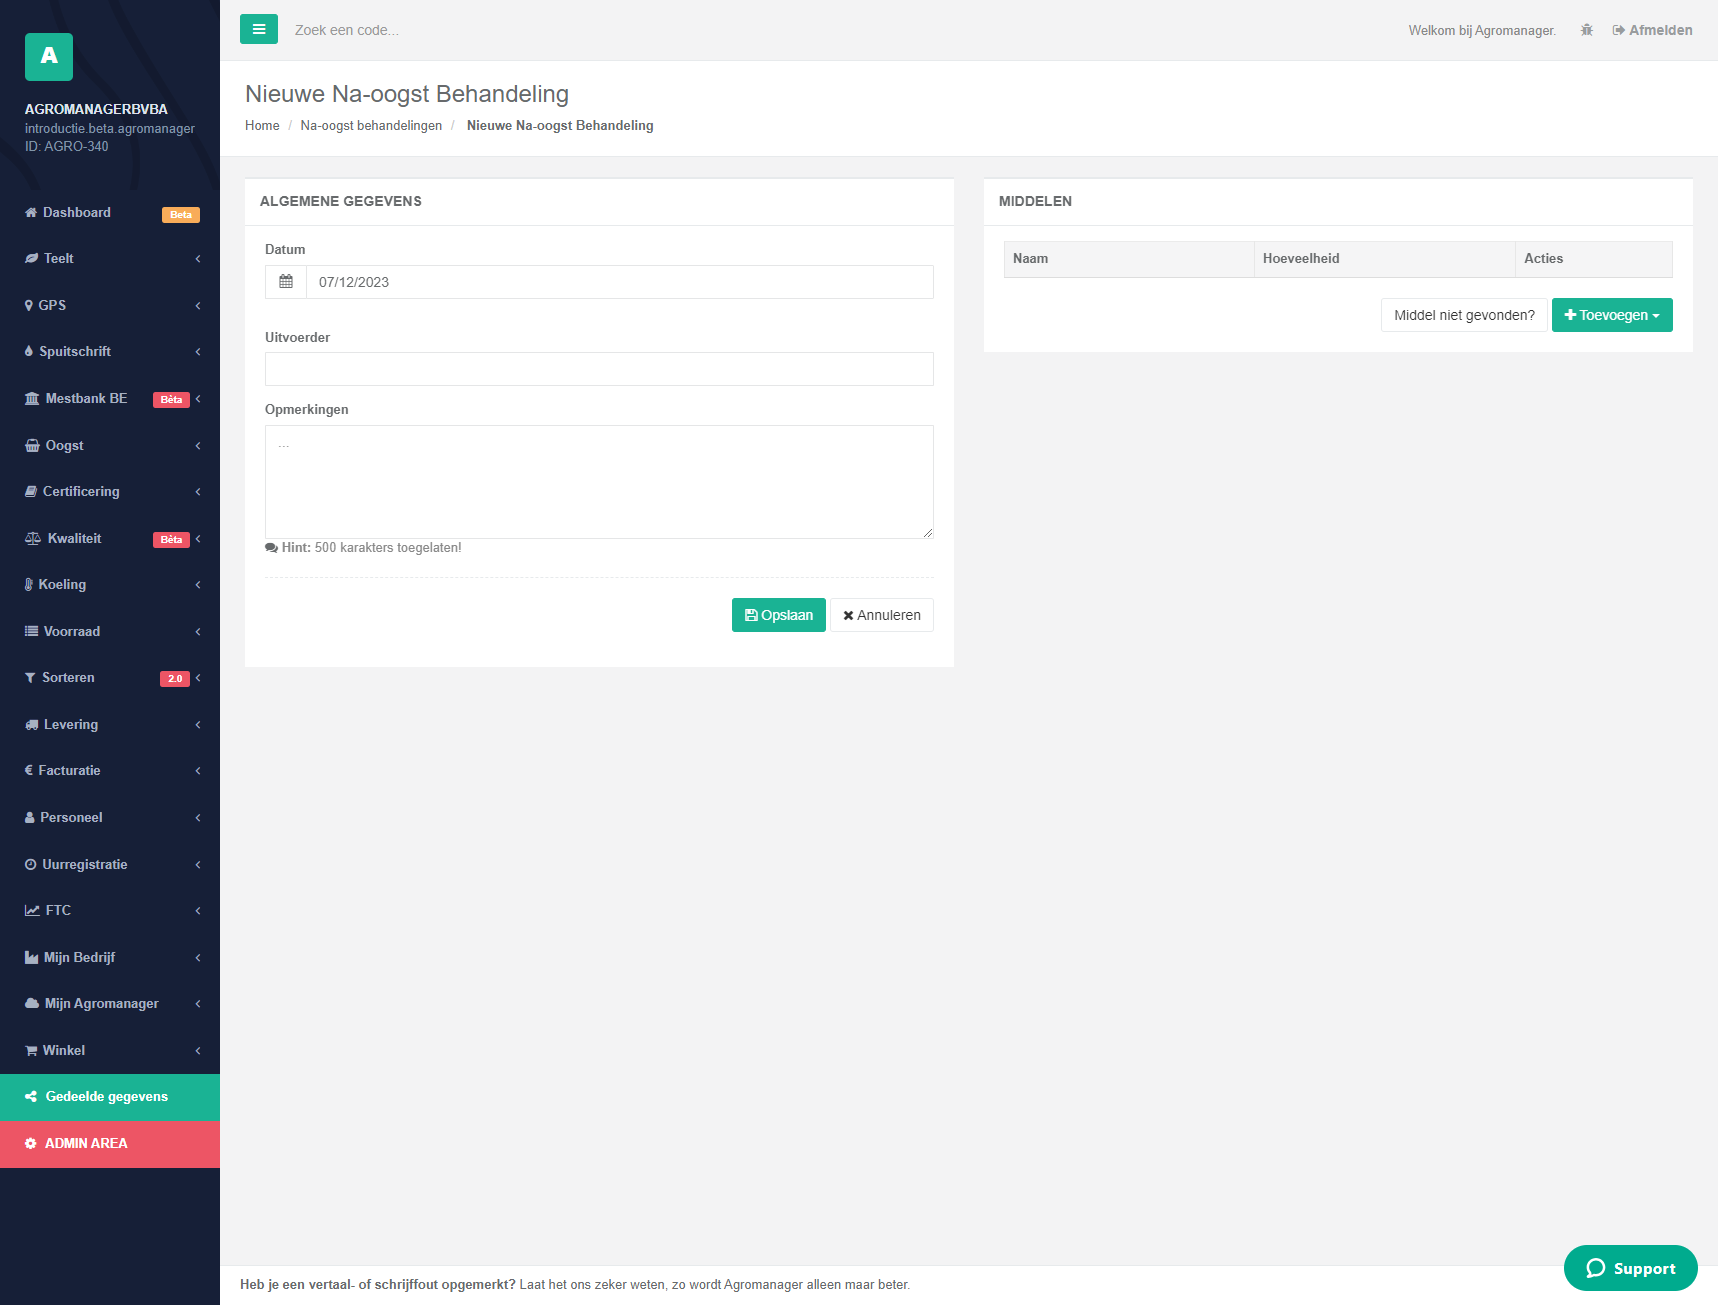Click the Personeel user icon
This screenshot has width=1718, height=1305.
click(x=30, y=817)
